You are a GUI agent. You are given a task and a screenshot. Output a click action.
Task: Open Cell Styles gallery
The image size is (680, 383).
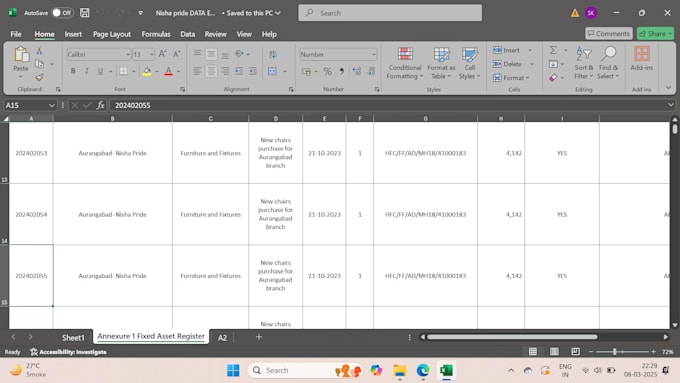470,63
